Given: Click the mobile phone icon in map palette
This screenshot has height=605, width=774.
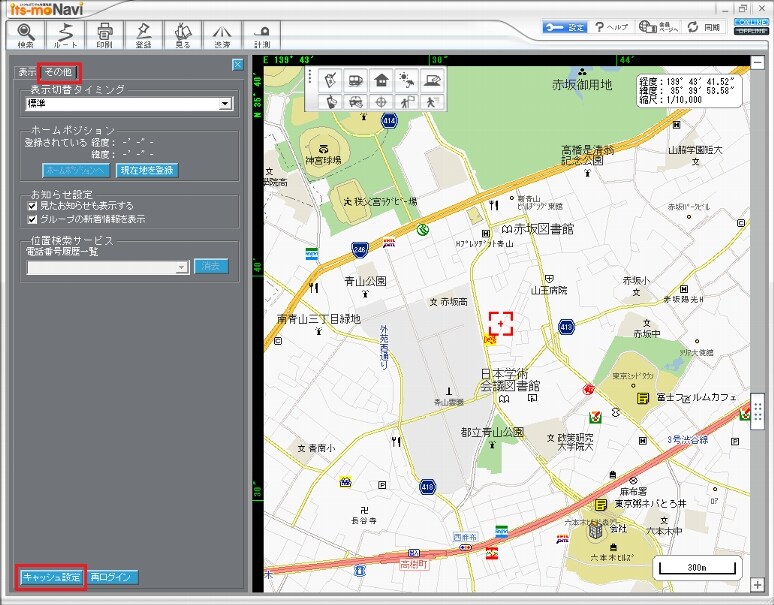Looking at the screenshot, I should 330,102.
